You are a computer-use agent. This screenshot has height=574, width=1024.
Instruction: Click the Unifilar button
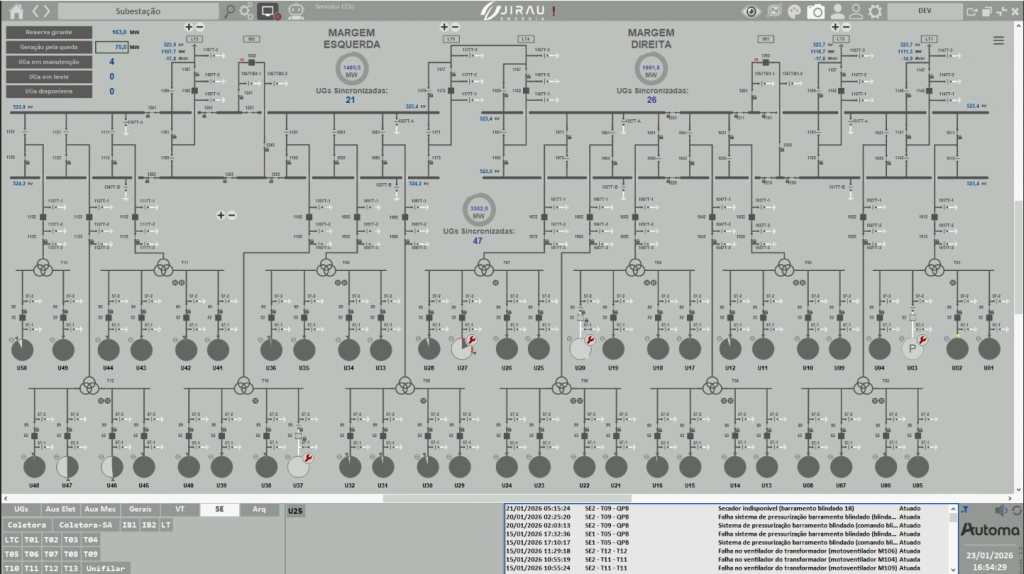[x=105, y=568]
